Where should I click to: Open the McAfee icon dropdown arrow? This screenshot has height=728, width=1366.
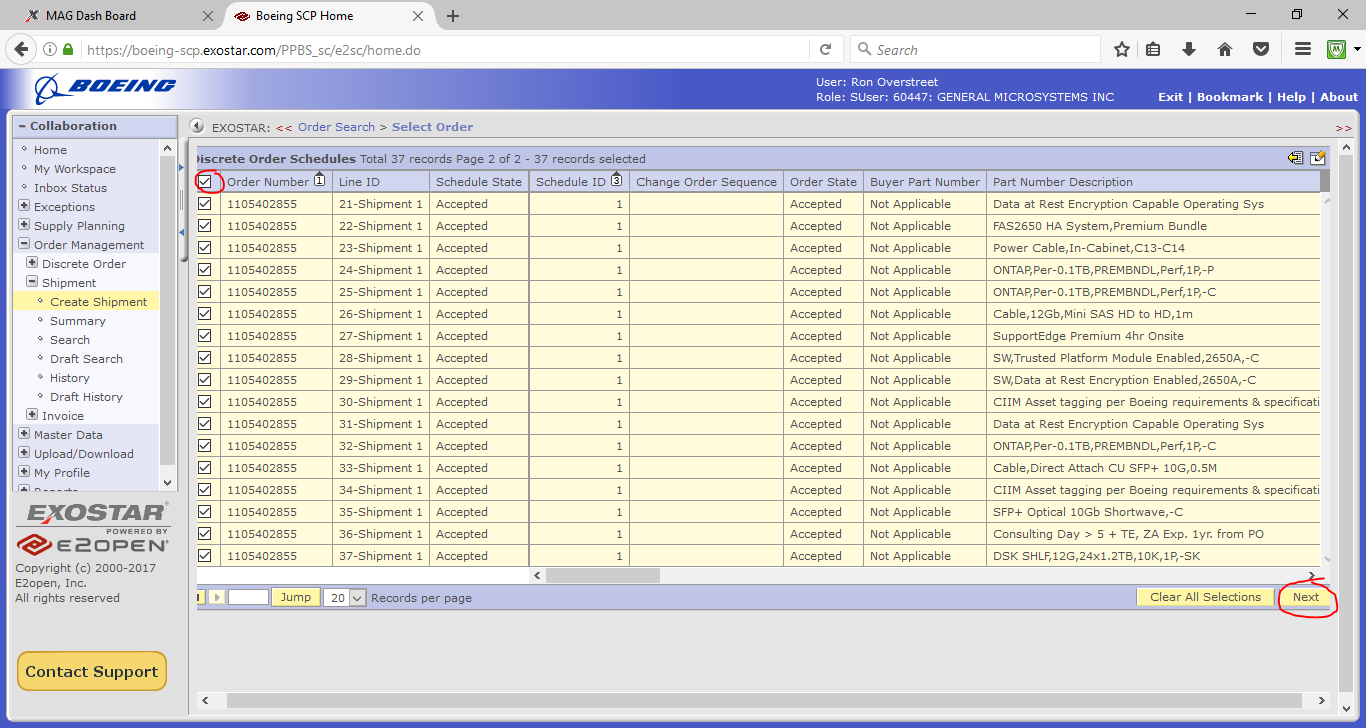click(x=1357, y=49)
